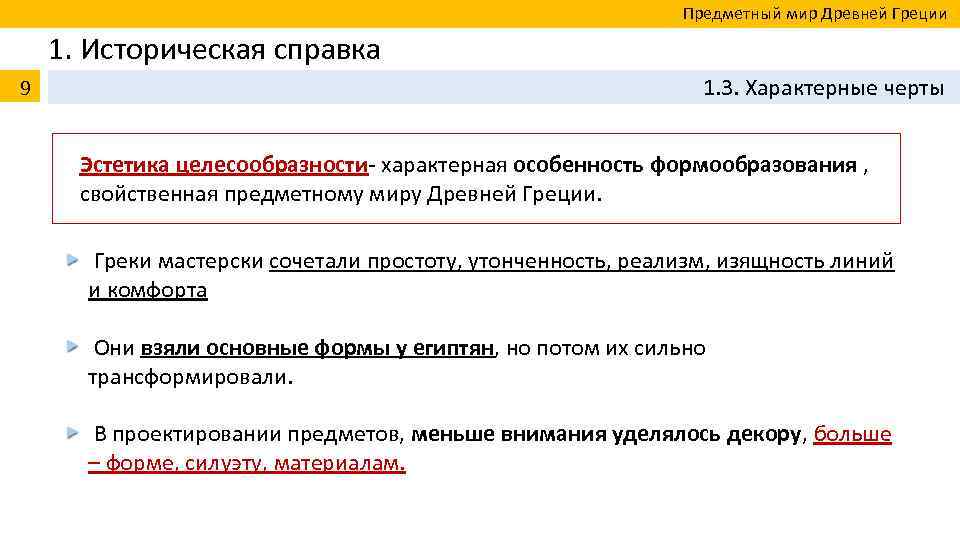The image size is (960, 540).
Task: Click the words 'Греки мастерски'
Action: click(179, 261)
